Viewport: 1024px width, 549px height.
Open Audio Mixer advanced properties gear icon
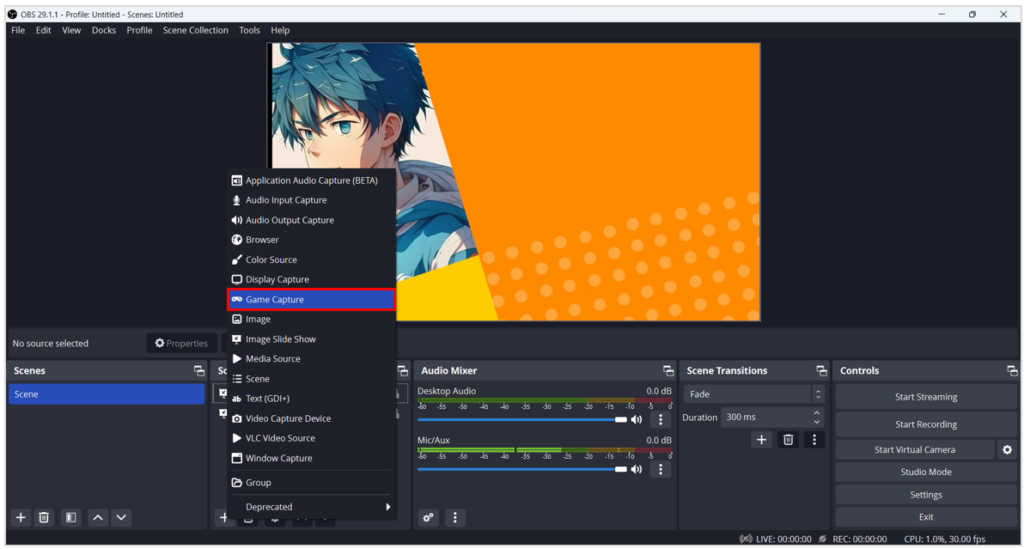coord(428,517)
